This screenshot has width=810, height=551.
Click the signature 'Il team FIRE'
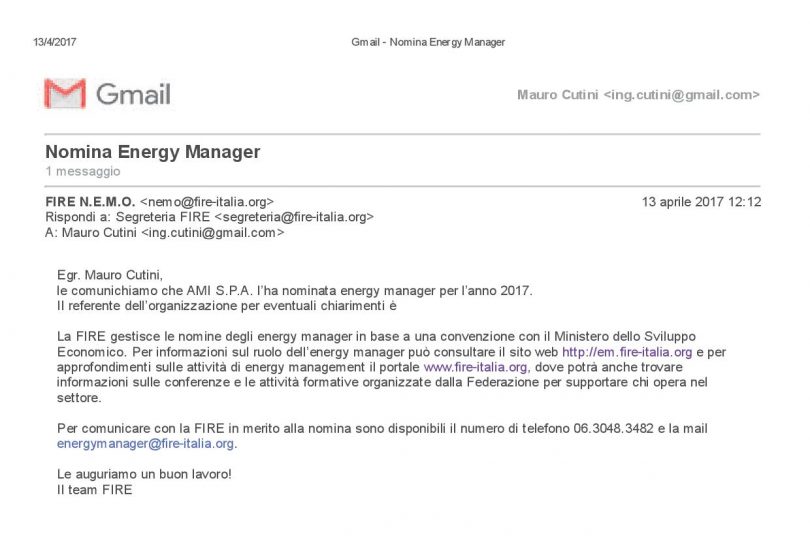coord(95,490)
